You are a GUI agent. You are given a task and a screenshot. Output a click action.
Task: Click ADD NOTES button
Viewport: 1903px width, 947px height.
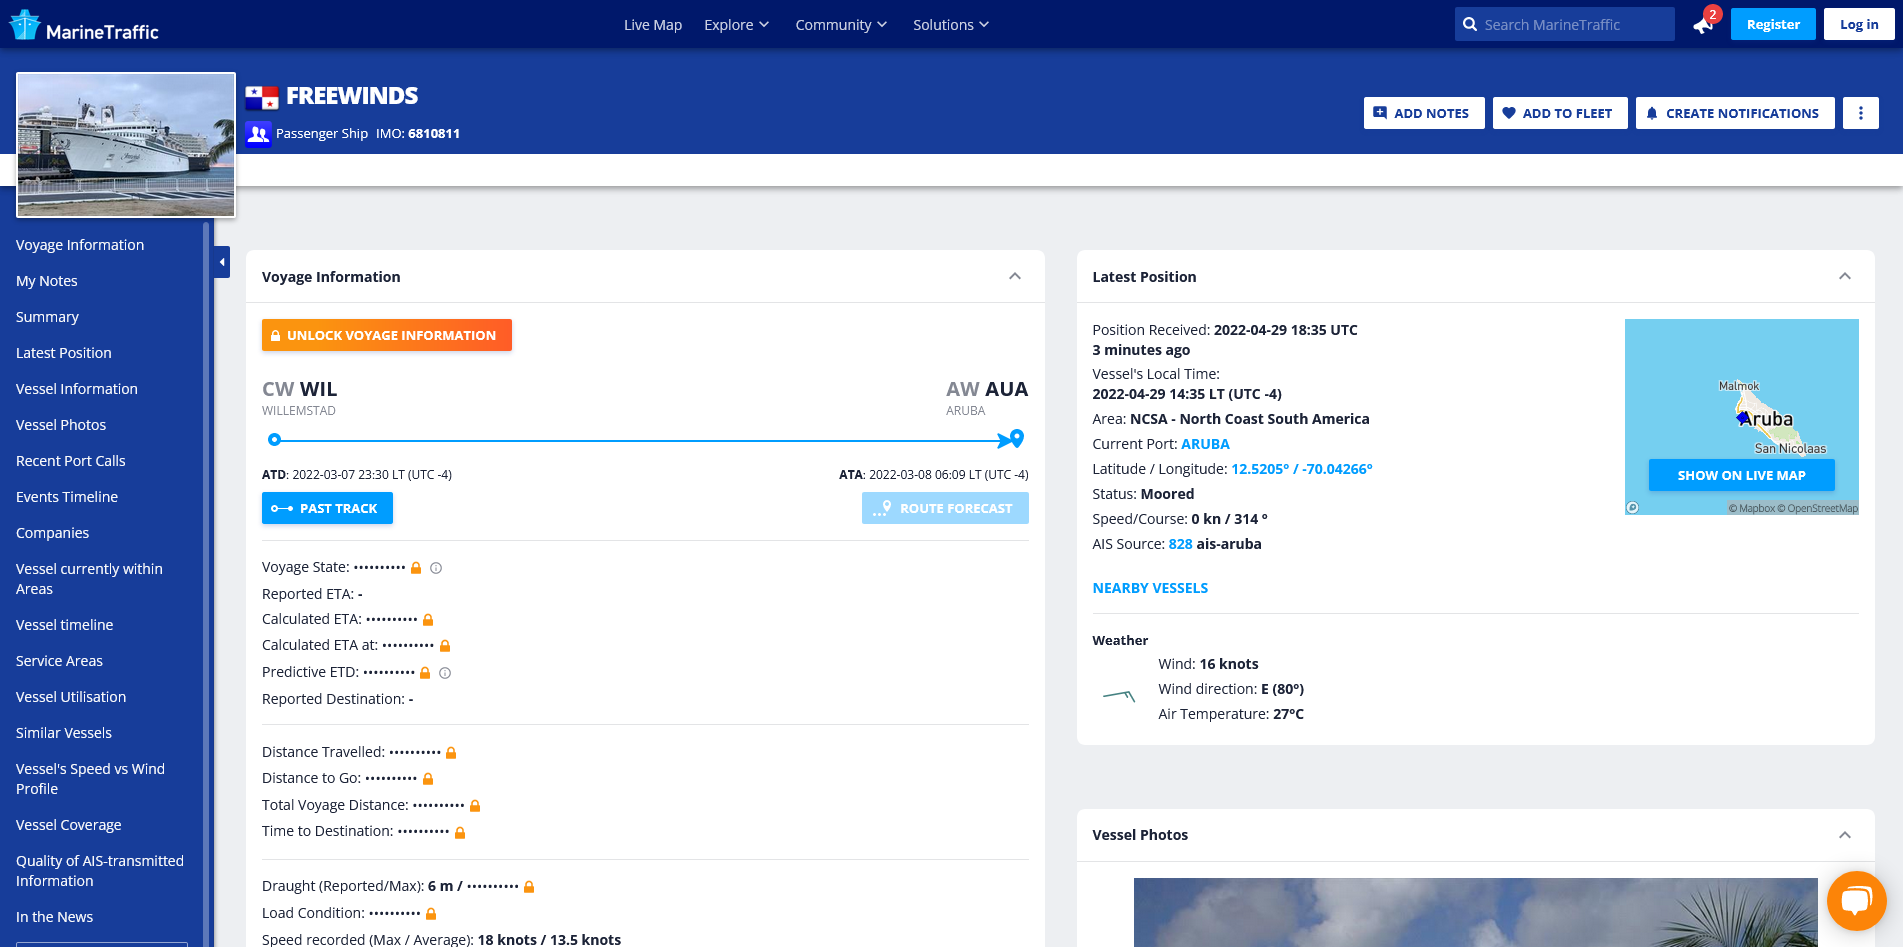[1424, 113]
